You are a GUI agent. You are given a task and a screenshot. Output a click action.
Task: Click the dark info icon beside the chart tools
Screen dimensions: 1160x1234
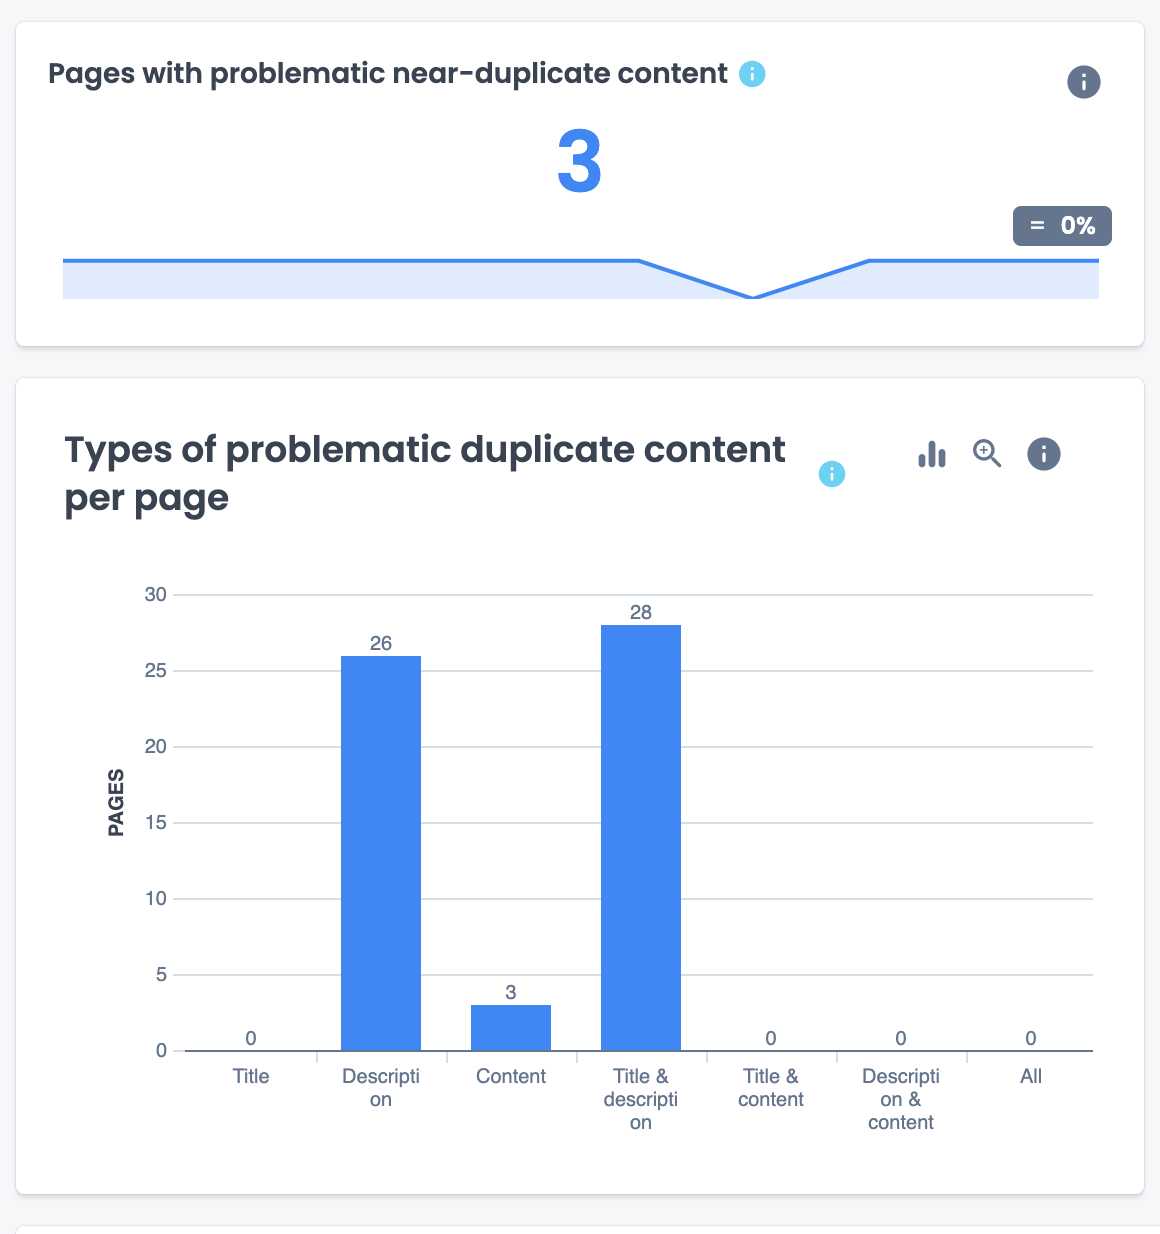tap(1043, 454)
